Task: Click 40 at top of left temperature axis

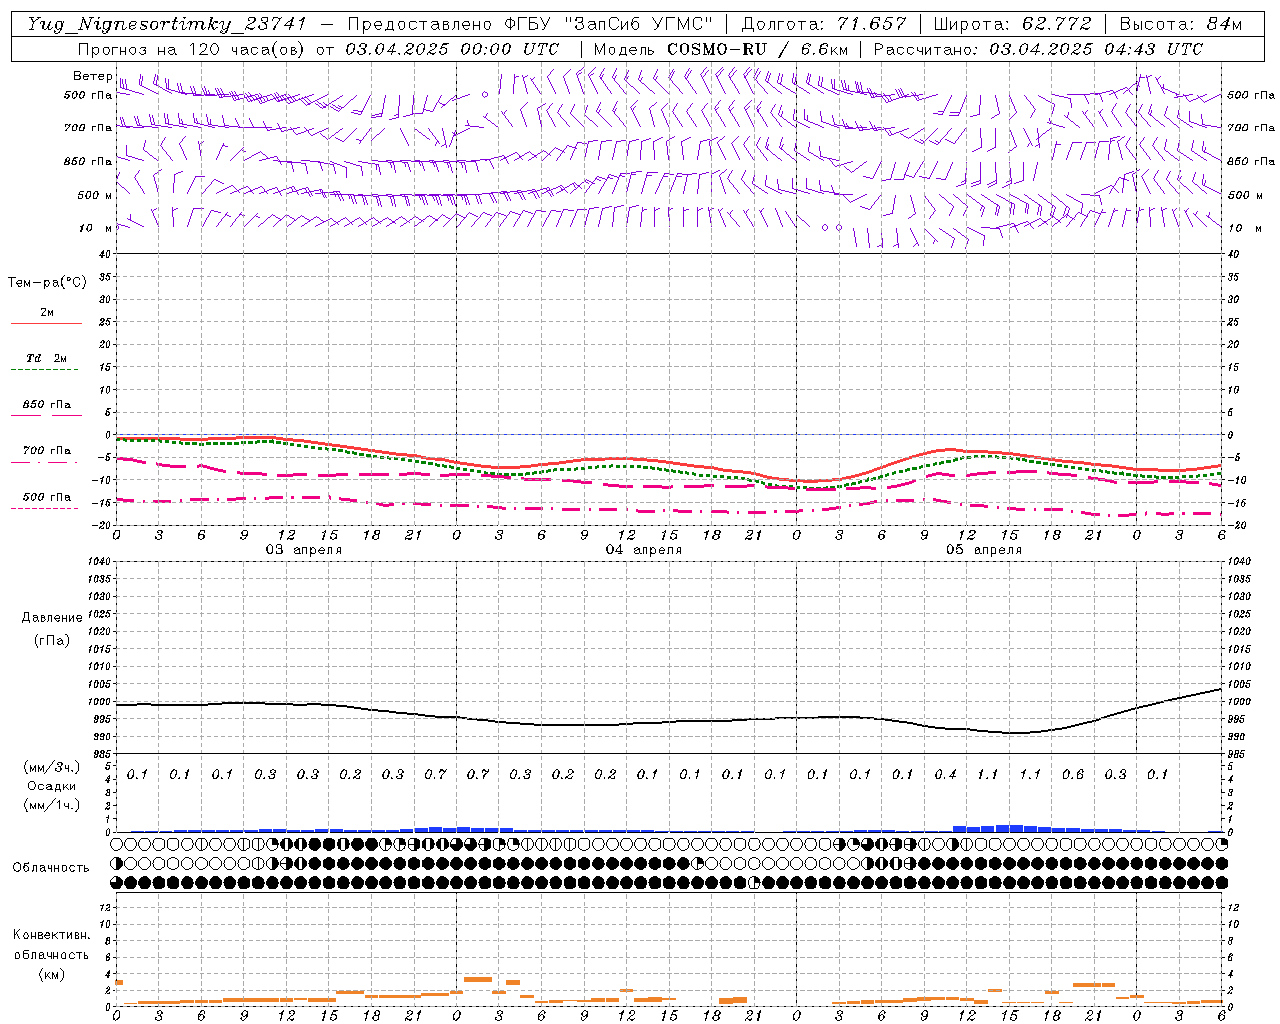Action: pyautogui.click(x=105, y=255)
